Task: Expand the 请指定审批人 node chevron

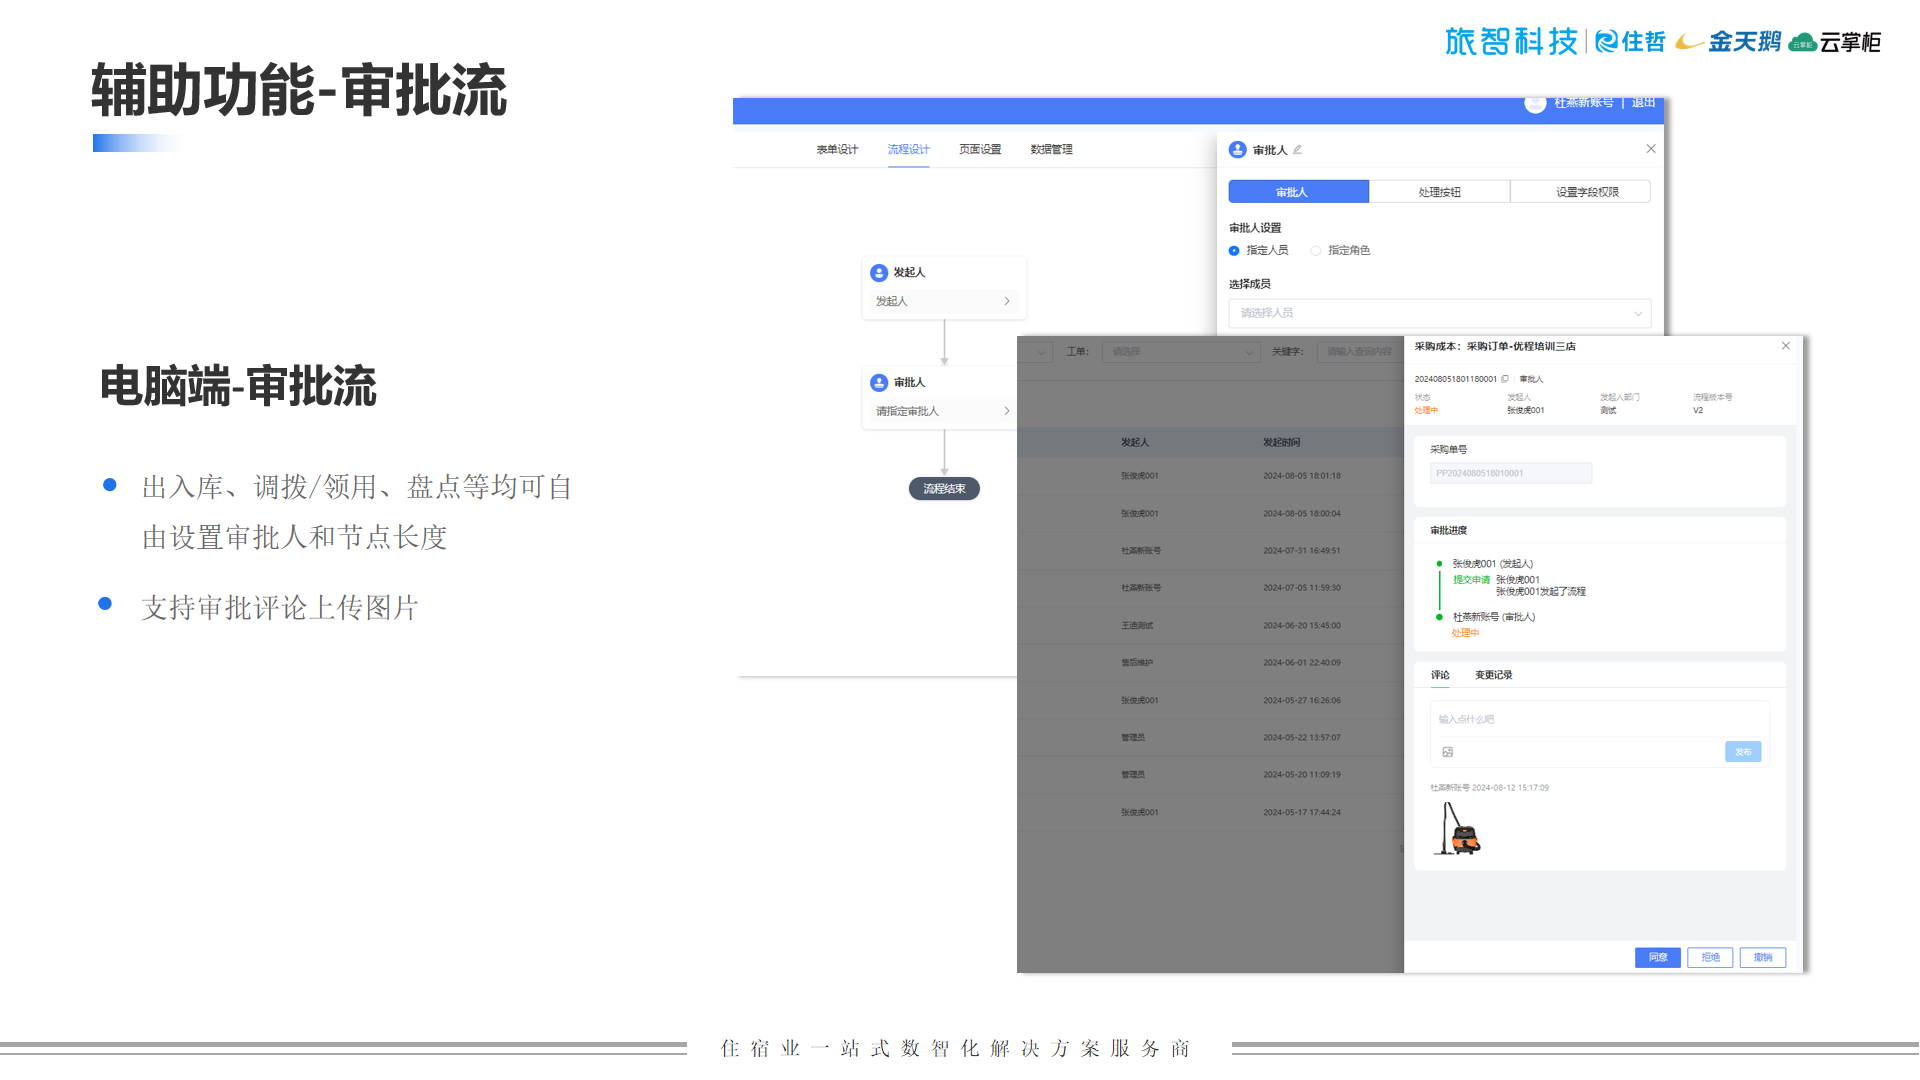Action: click(1006, 411)
